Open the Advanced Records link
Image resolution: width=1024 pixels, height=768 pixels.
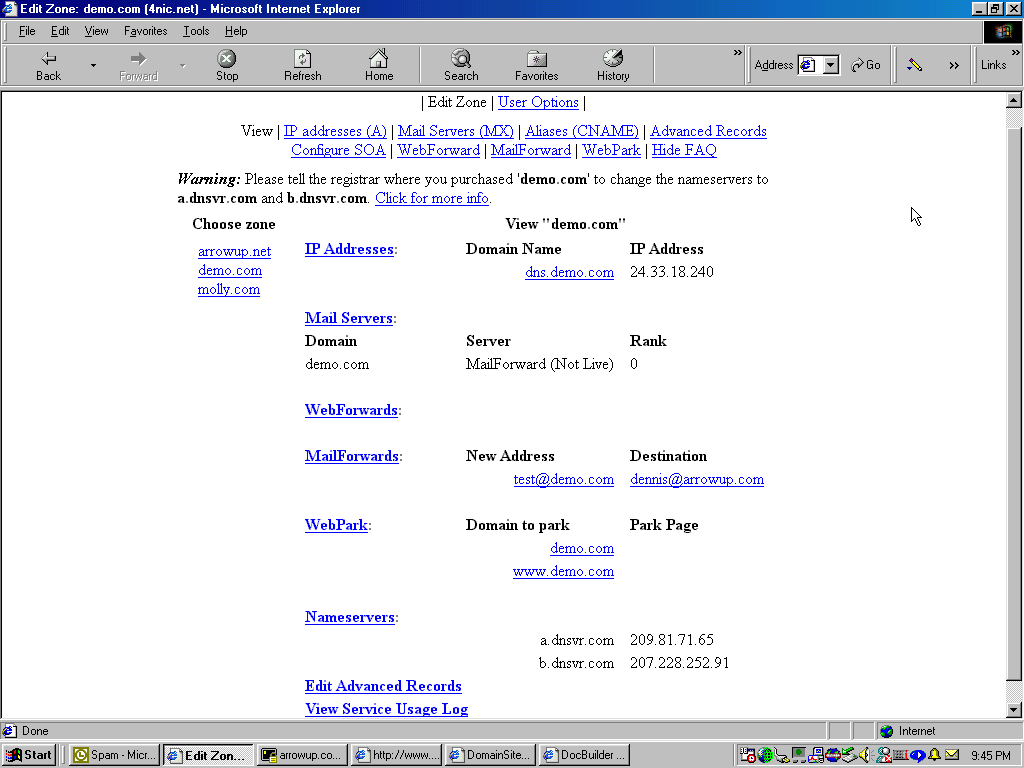pos(708,131)
